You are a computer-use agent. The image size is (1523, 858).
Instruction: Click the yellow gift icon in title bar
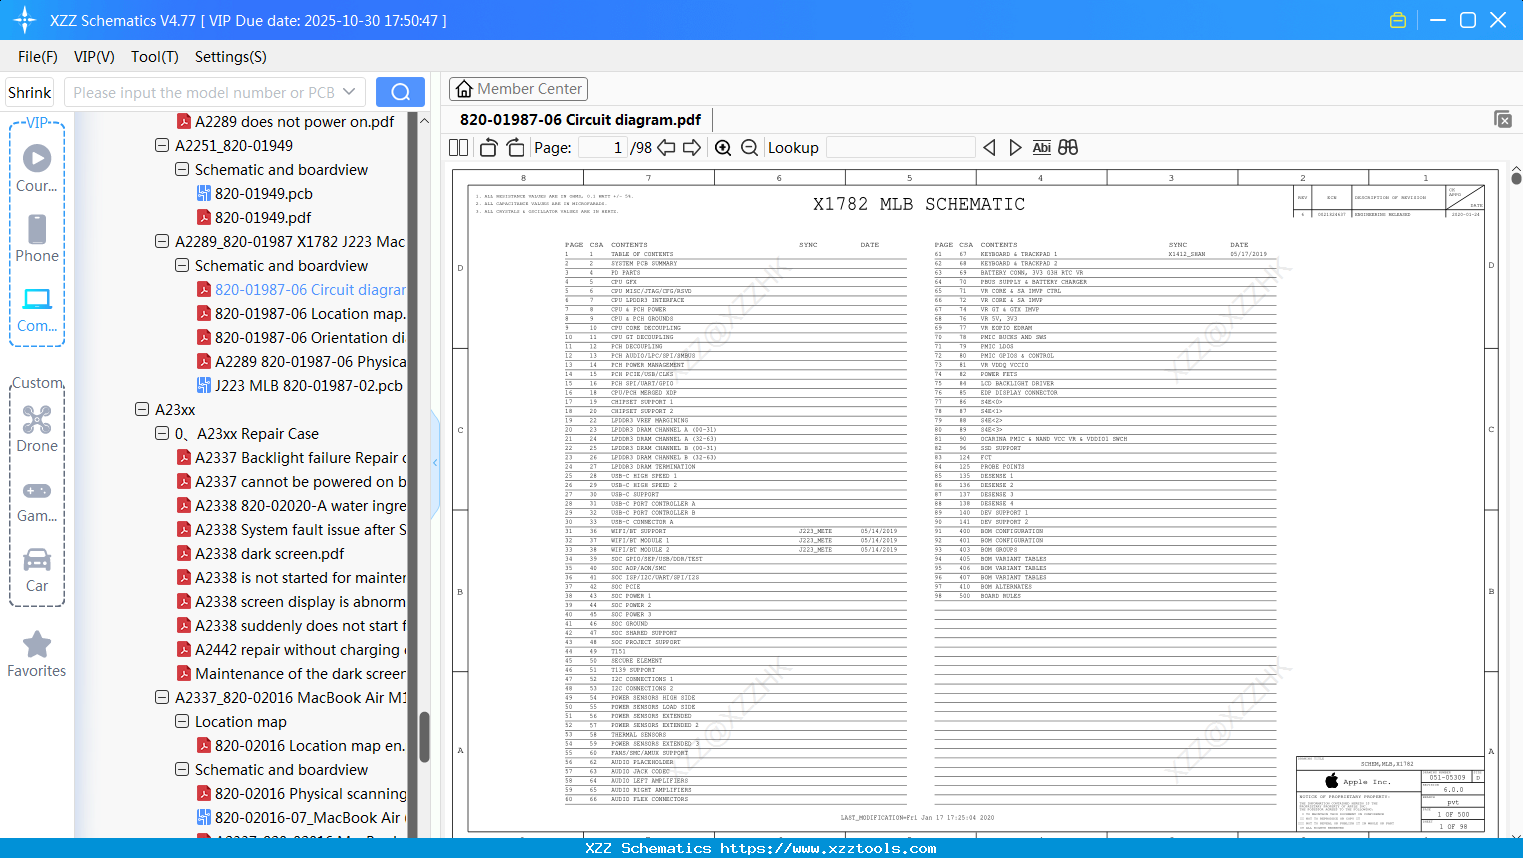(1398, 20)
